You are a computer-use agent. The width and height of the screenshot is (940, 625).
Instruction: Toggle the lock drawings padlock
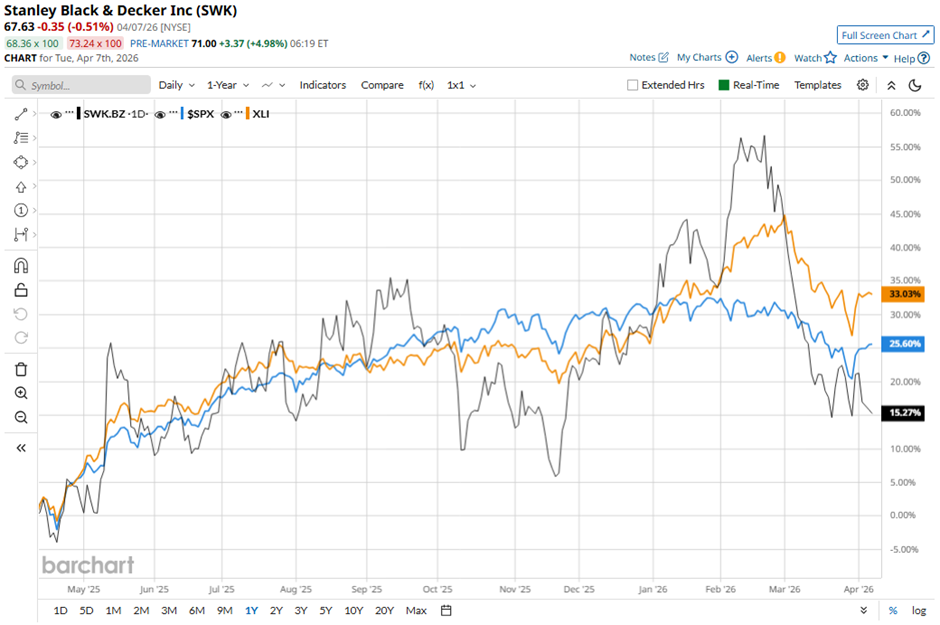21,290
